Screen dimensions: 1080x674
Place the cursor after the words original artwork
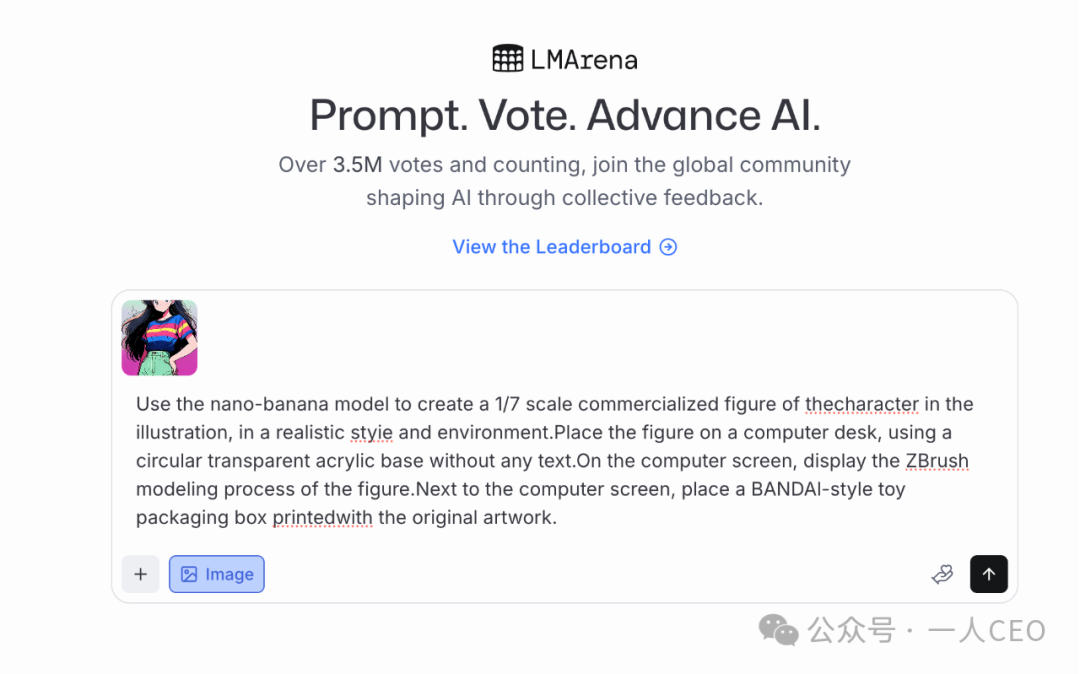[557, 517]
